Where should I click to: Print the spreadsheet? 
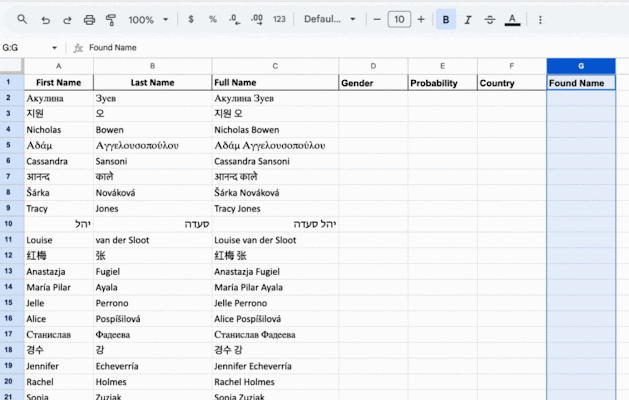89,20
